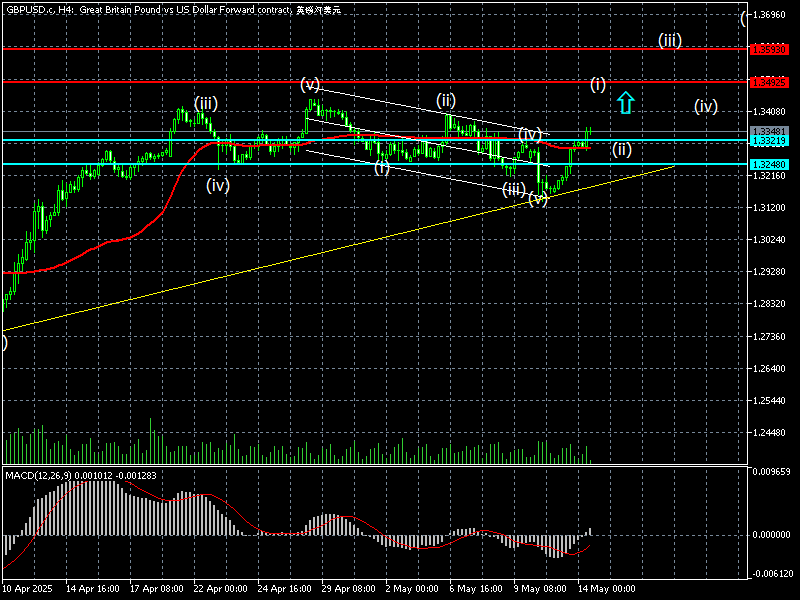Click the gray 1.33481 current price tag

pyautogui.click(x=769, y=131)
